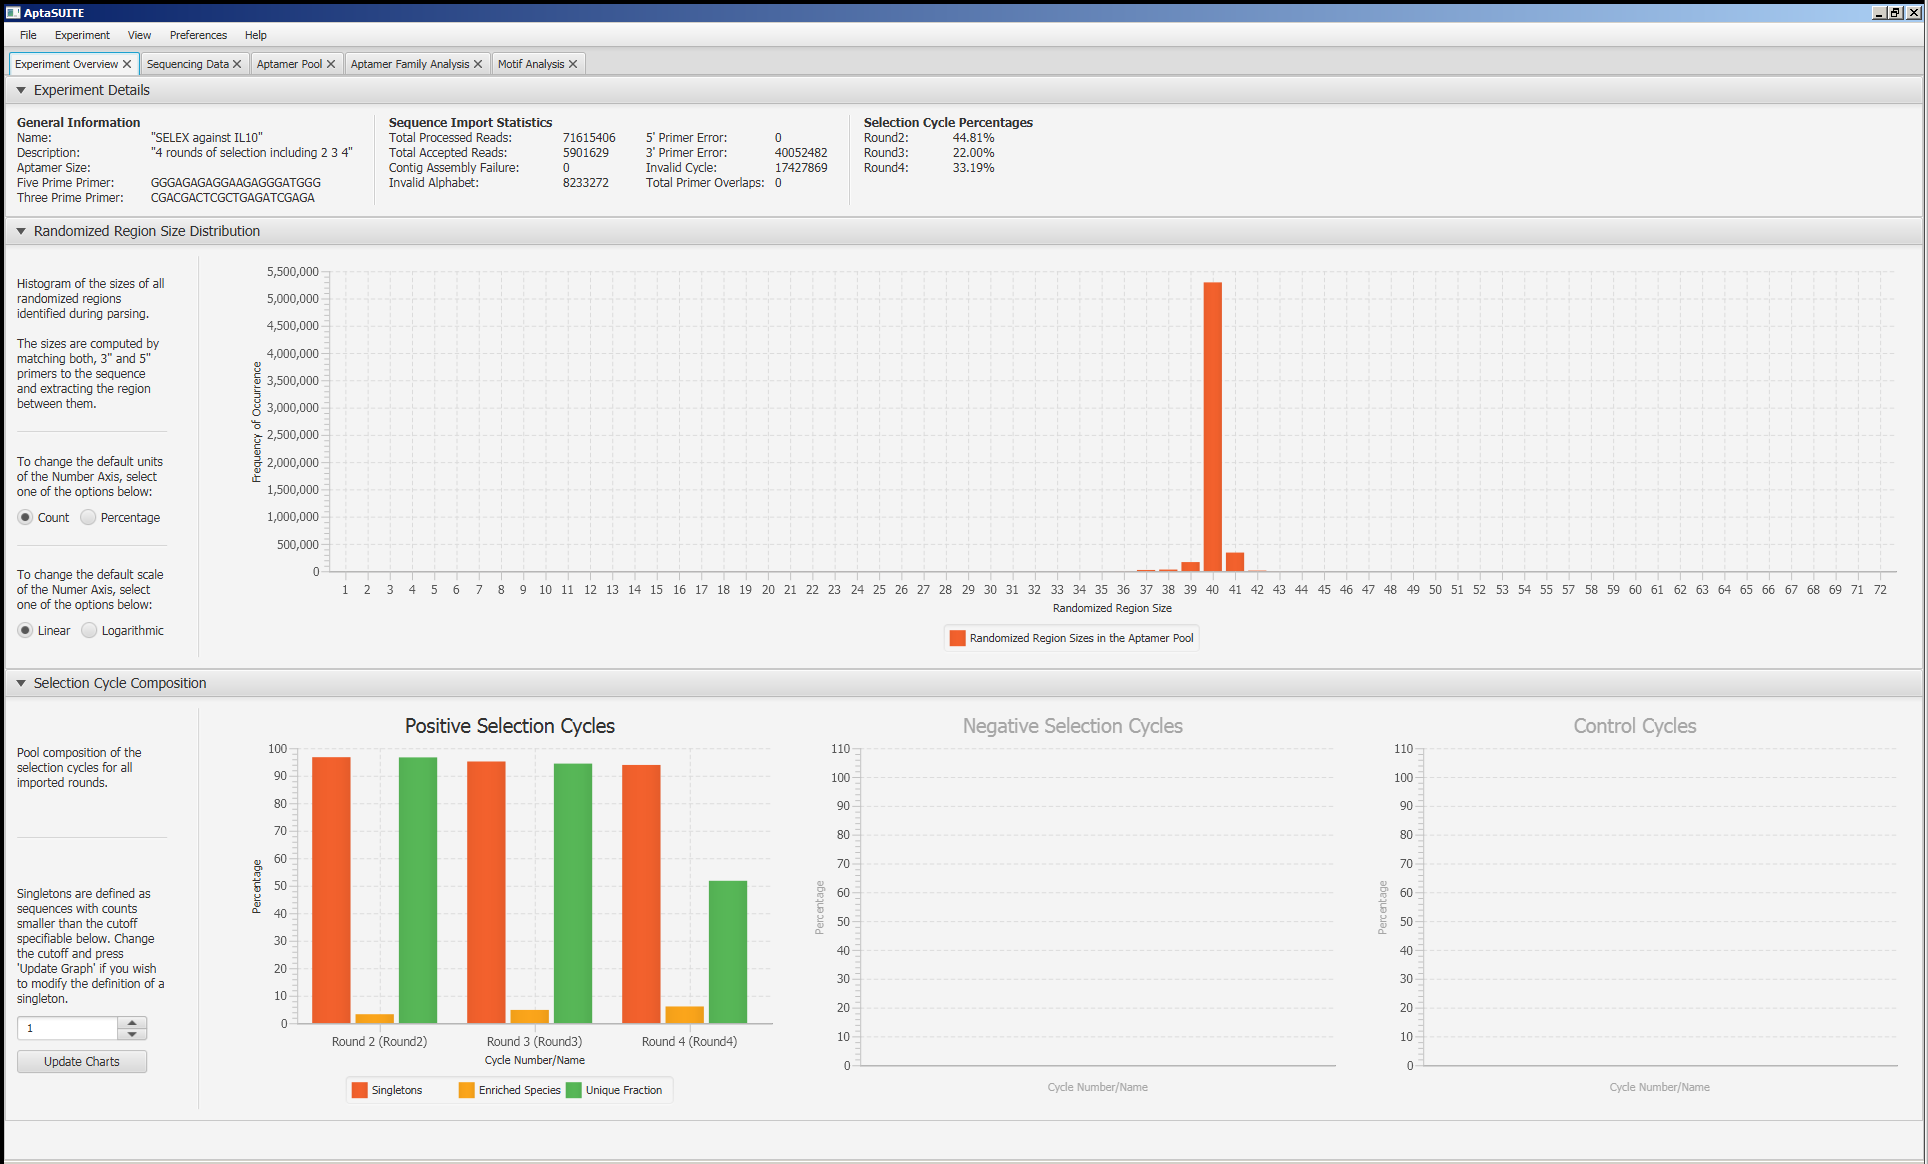Screen dimensions: 1928x1164
Task: Close the Motif Analysis tab
Action: point(573,64)
